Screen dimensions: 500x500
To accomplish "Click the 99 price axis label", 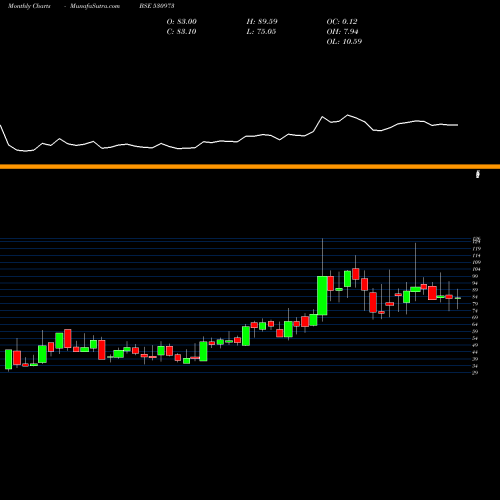I will coord(475,276).
